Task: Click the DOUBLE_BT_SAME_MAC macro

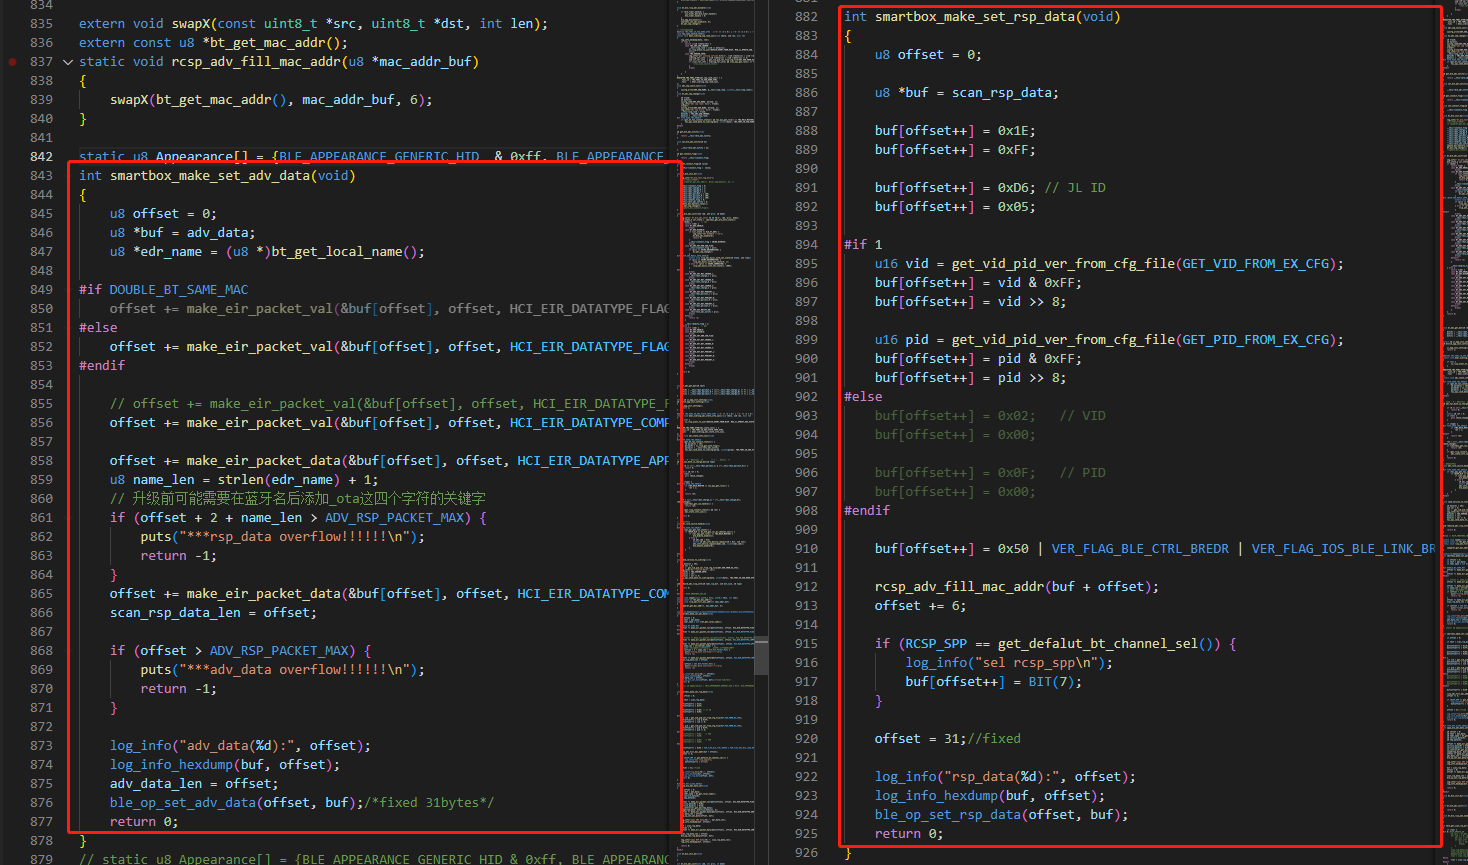Action: [178, 290]
